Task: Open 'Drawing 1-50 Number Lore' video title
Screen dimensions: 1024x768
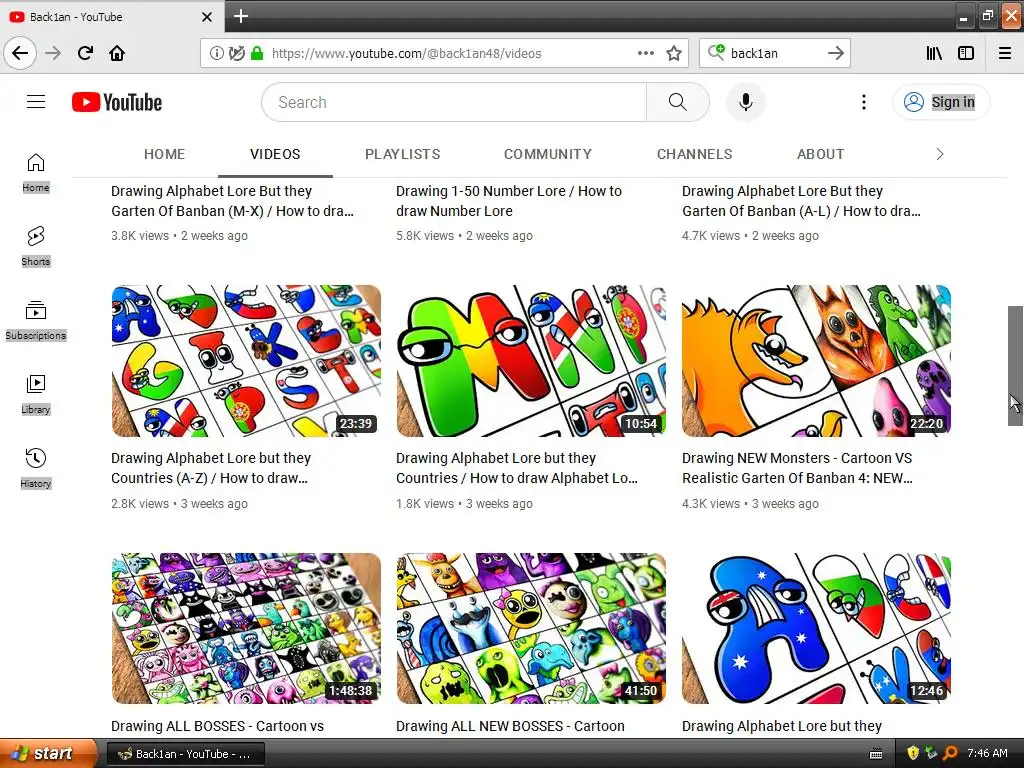Action: (x=509, y=201)
